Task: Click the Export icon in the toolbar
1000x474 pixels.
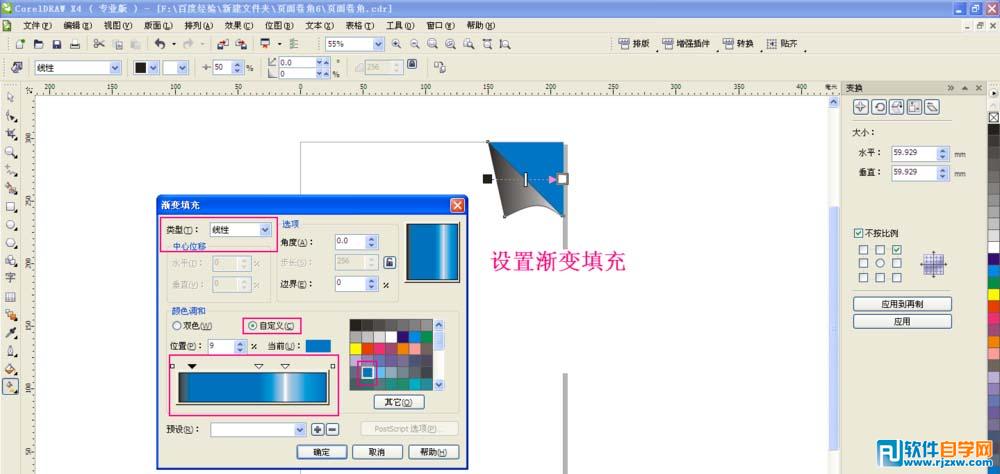Action: pyautogui.click(x=241, y=44)
